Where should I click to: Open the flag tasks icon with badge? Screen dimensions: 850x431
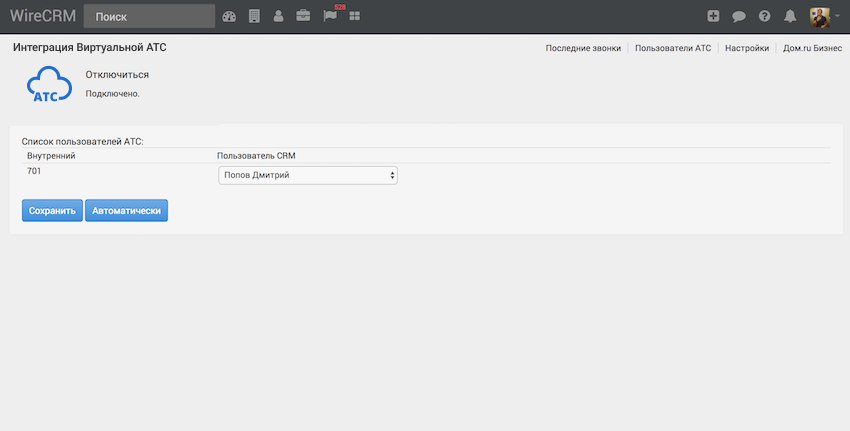[x=330, y=16]
